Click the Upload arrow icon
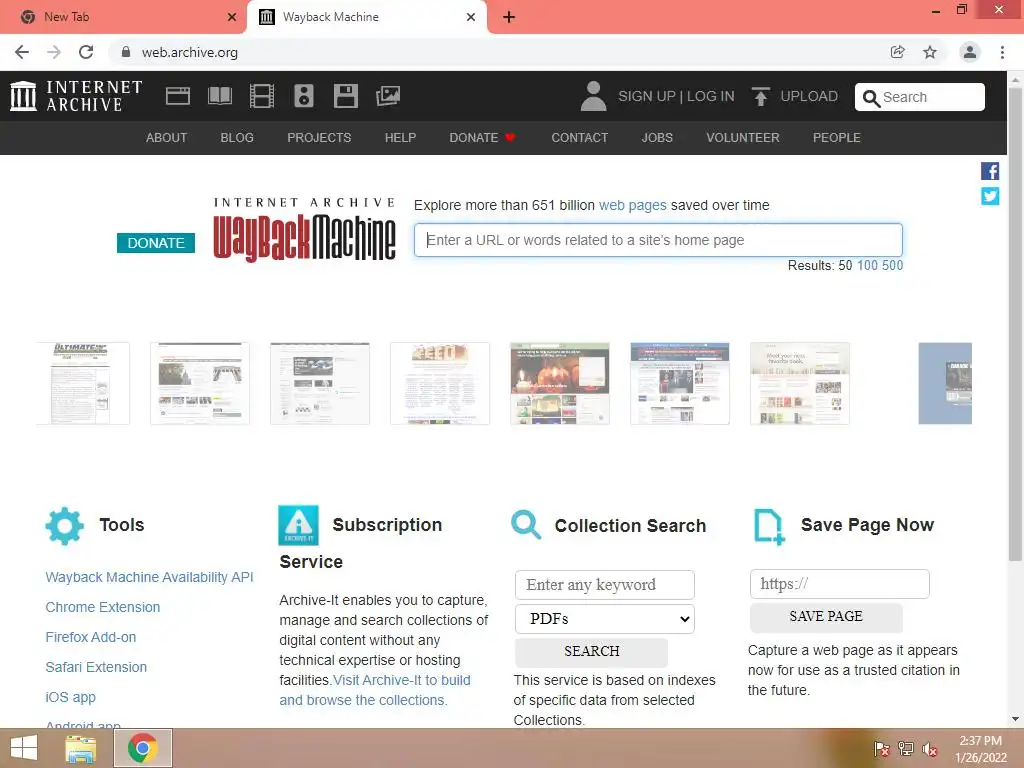Image resolution: width=1024 pixels, height=768 pixels. pos(760,96)
